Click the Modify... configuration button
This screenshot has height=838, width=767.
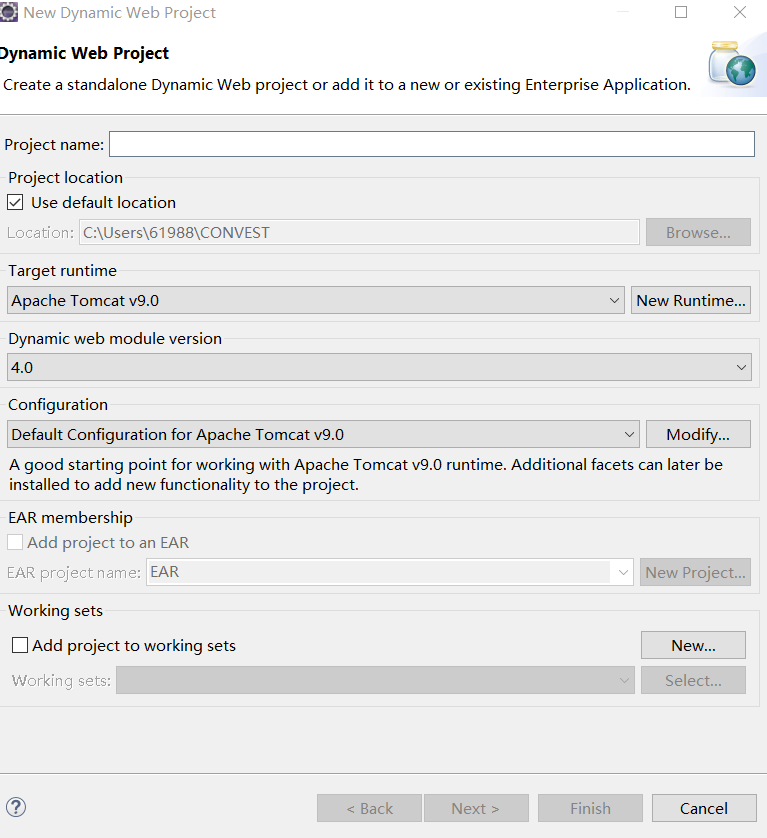[x=698, y=434]
